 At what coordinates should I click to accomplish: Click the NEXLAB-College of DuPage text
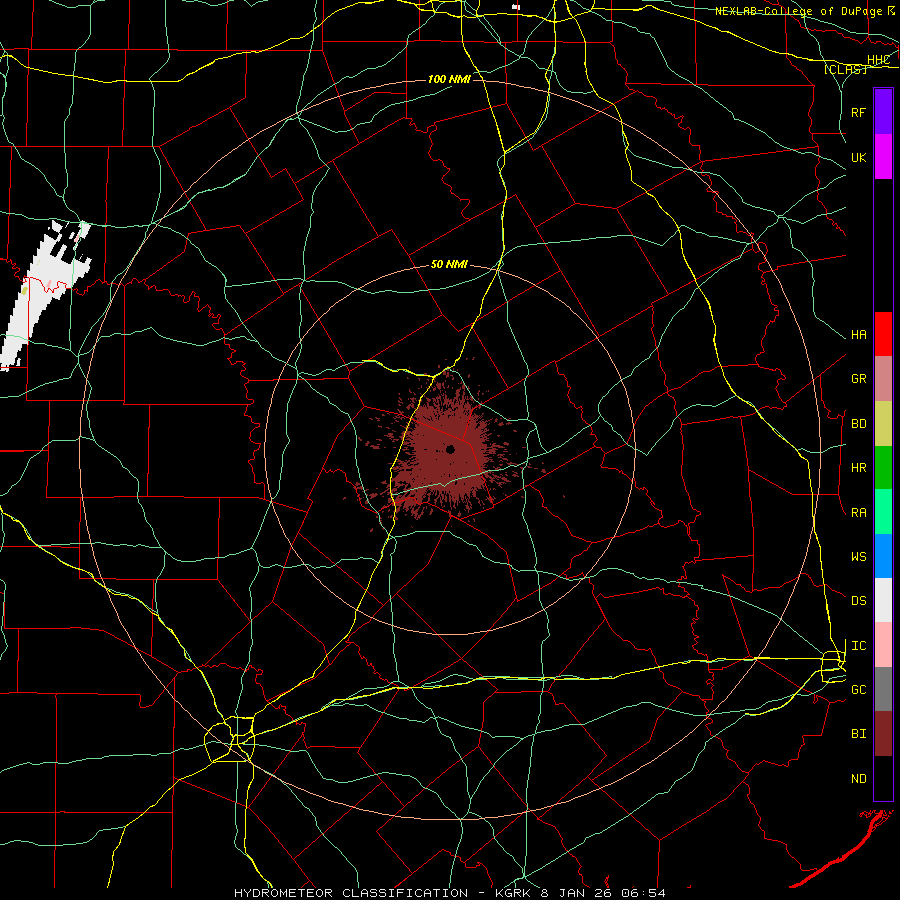pyautogui.click(x=798, y=11)
